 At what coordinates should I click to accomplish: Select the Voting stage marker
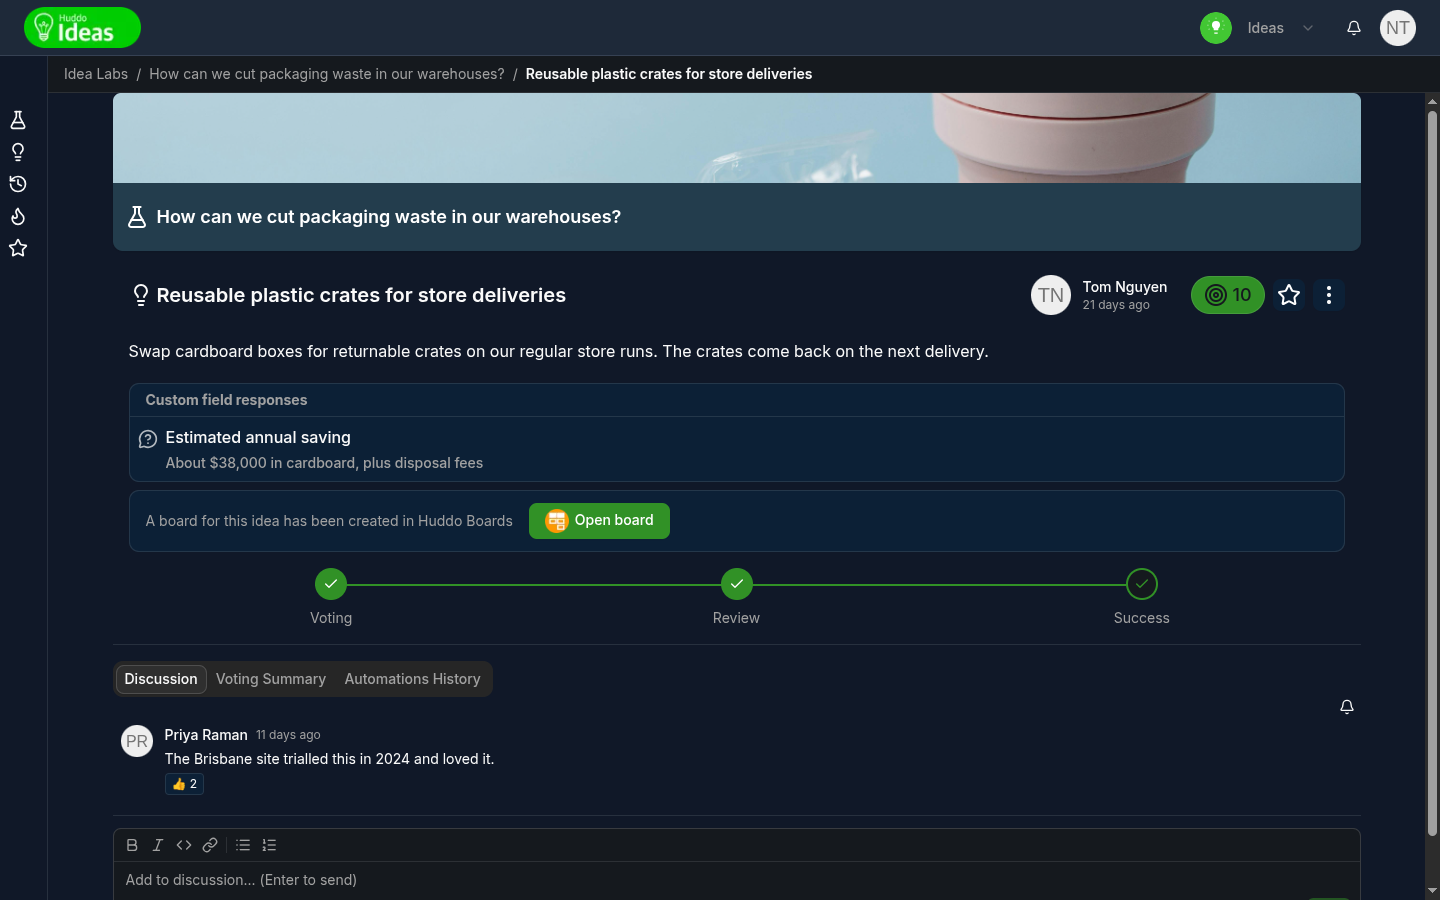(331, 584)
